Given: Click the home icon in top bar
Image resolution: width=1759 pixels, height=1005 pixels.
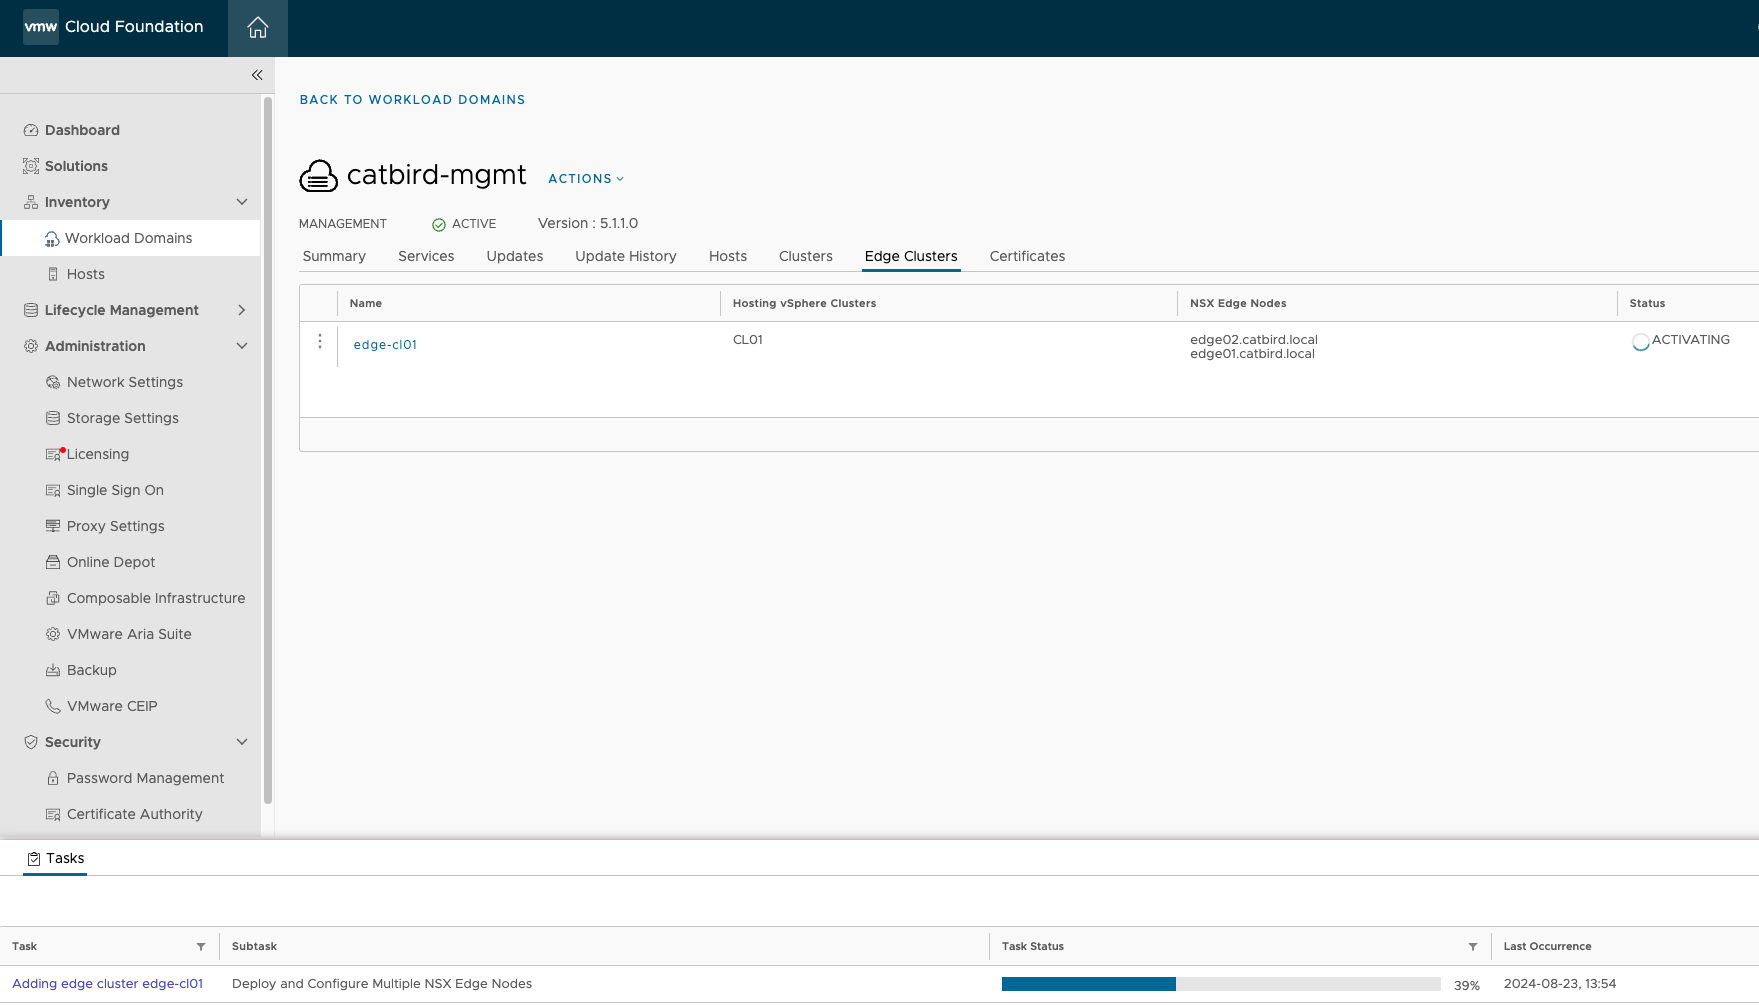Looking at the screenshot, I should 258,28.
